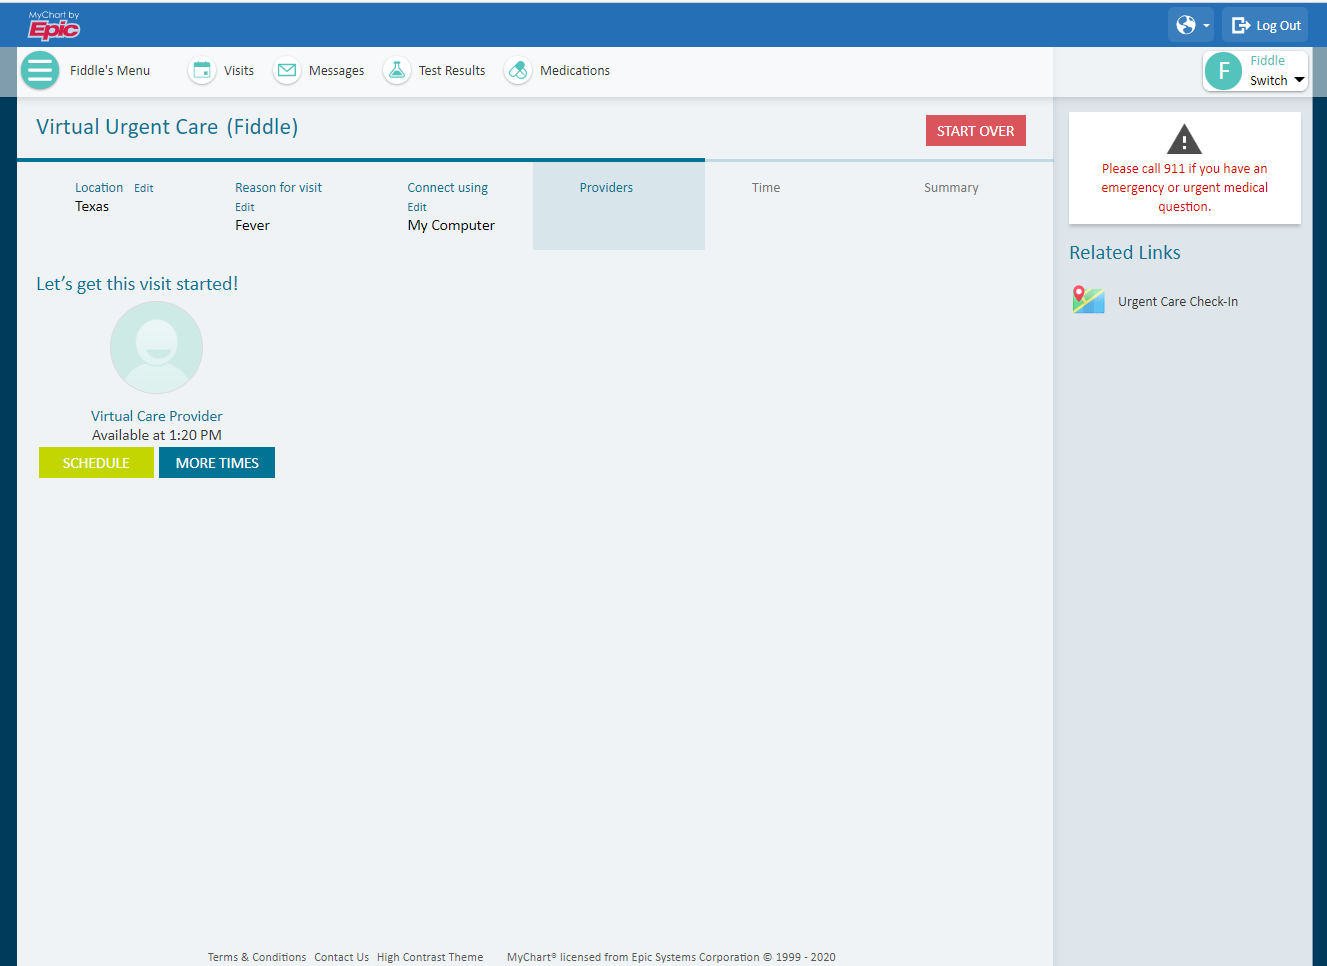Select the Time step tab
This screenshot has height=966, width=1327.
pyautogui.click(x=766, y=188)
